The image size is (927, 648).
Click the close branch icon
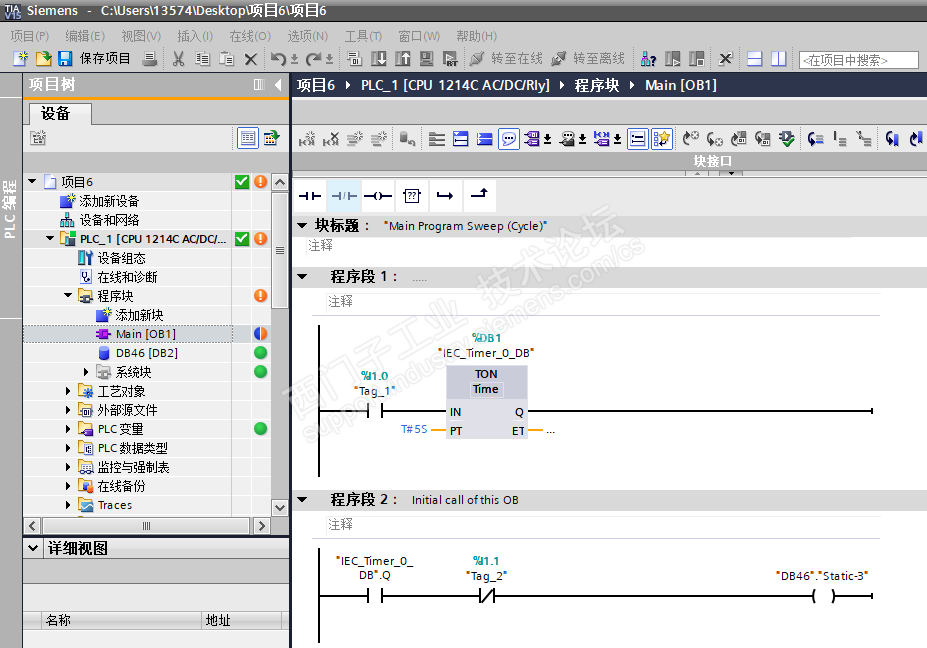point(479,195)
